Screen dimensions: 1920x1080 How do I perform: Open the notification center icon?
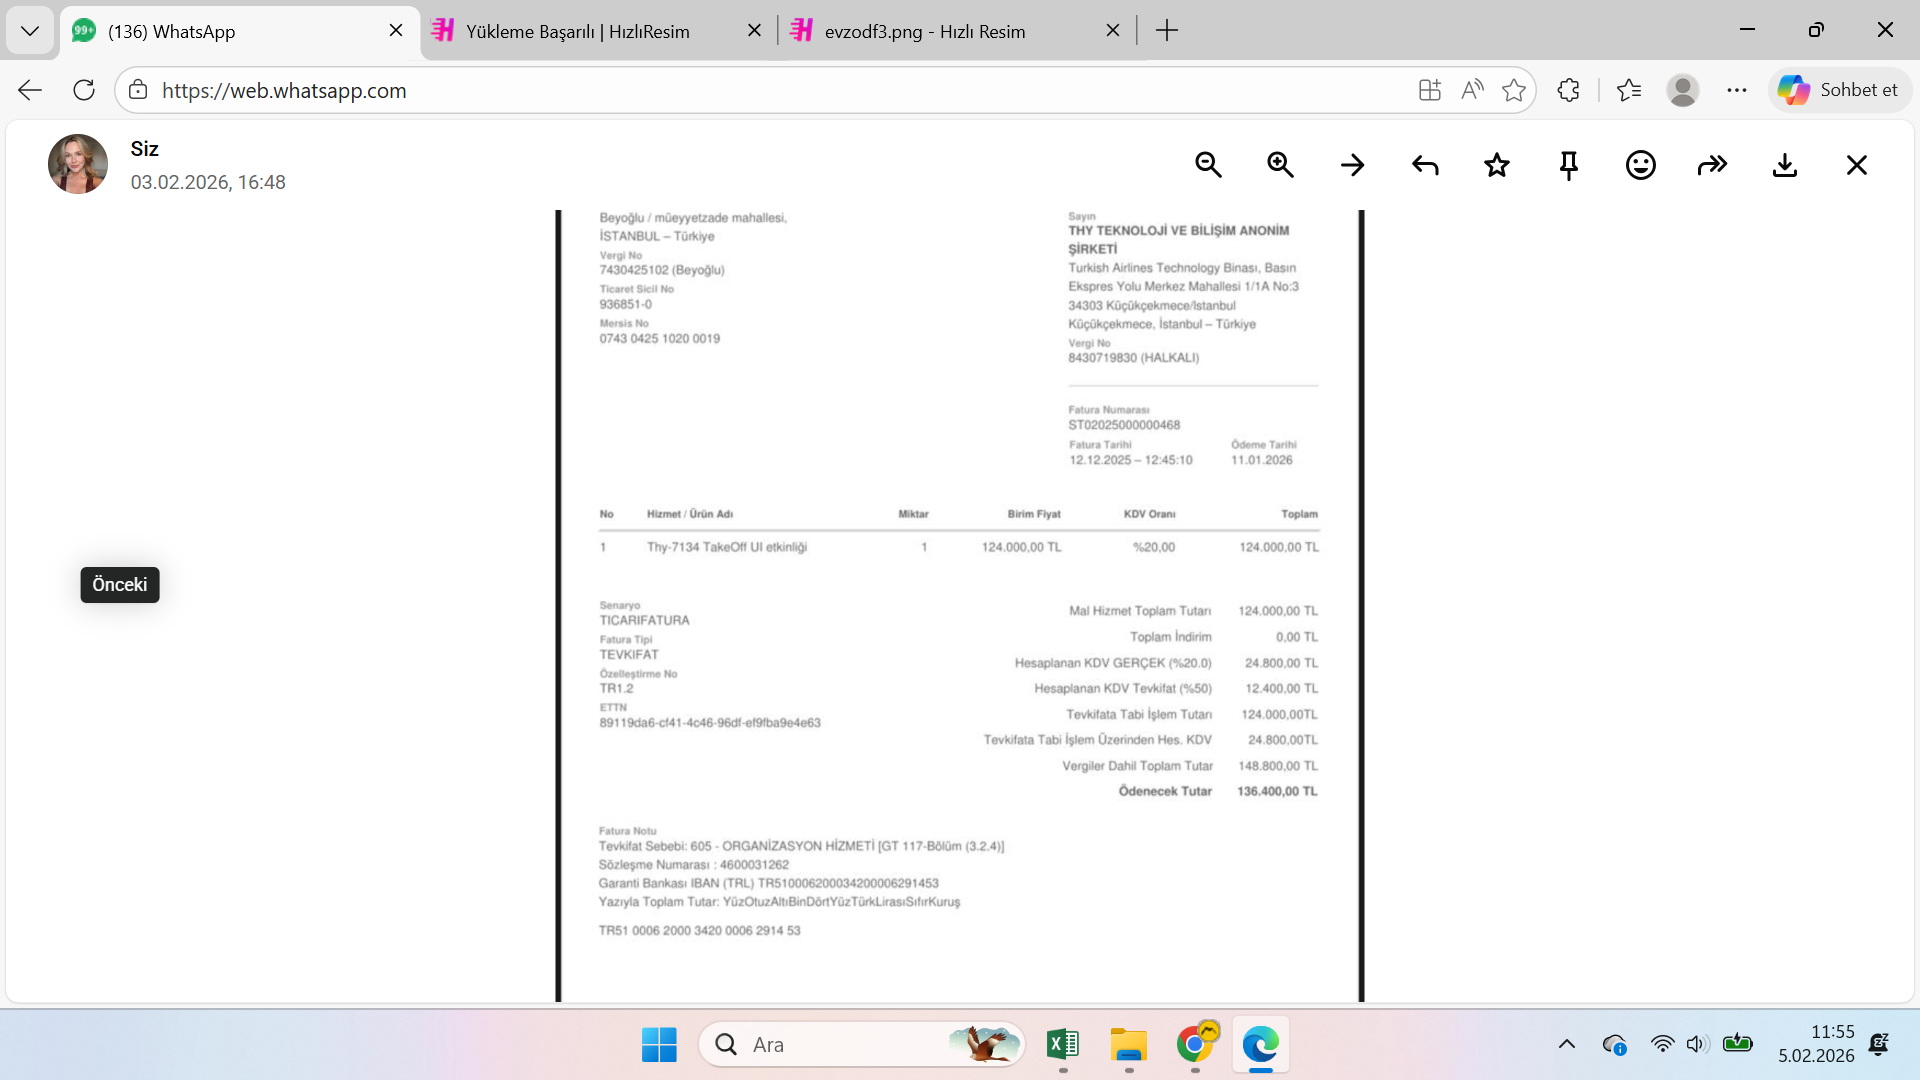point(1879,1045)
